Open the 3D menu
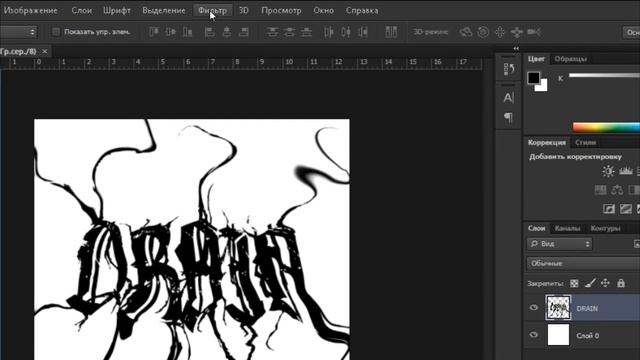The height and width of the screenshot is (360, 640). (x=244, y=11)
